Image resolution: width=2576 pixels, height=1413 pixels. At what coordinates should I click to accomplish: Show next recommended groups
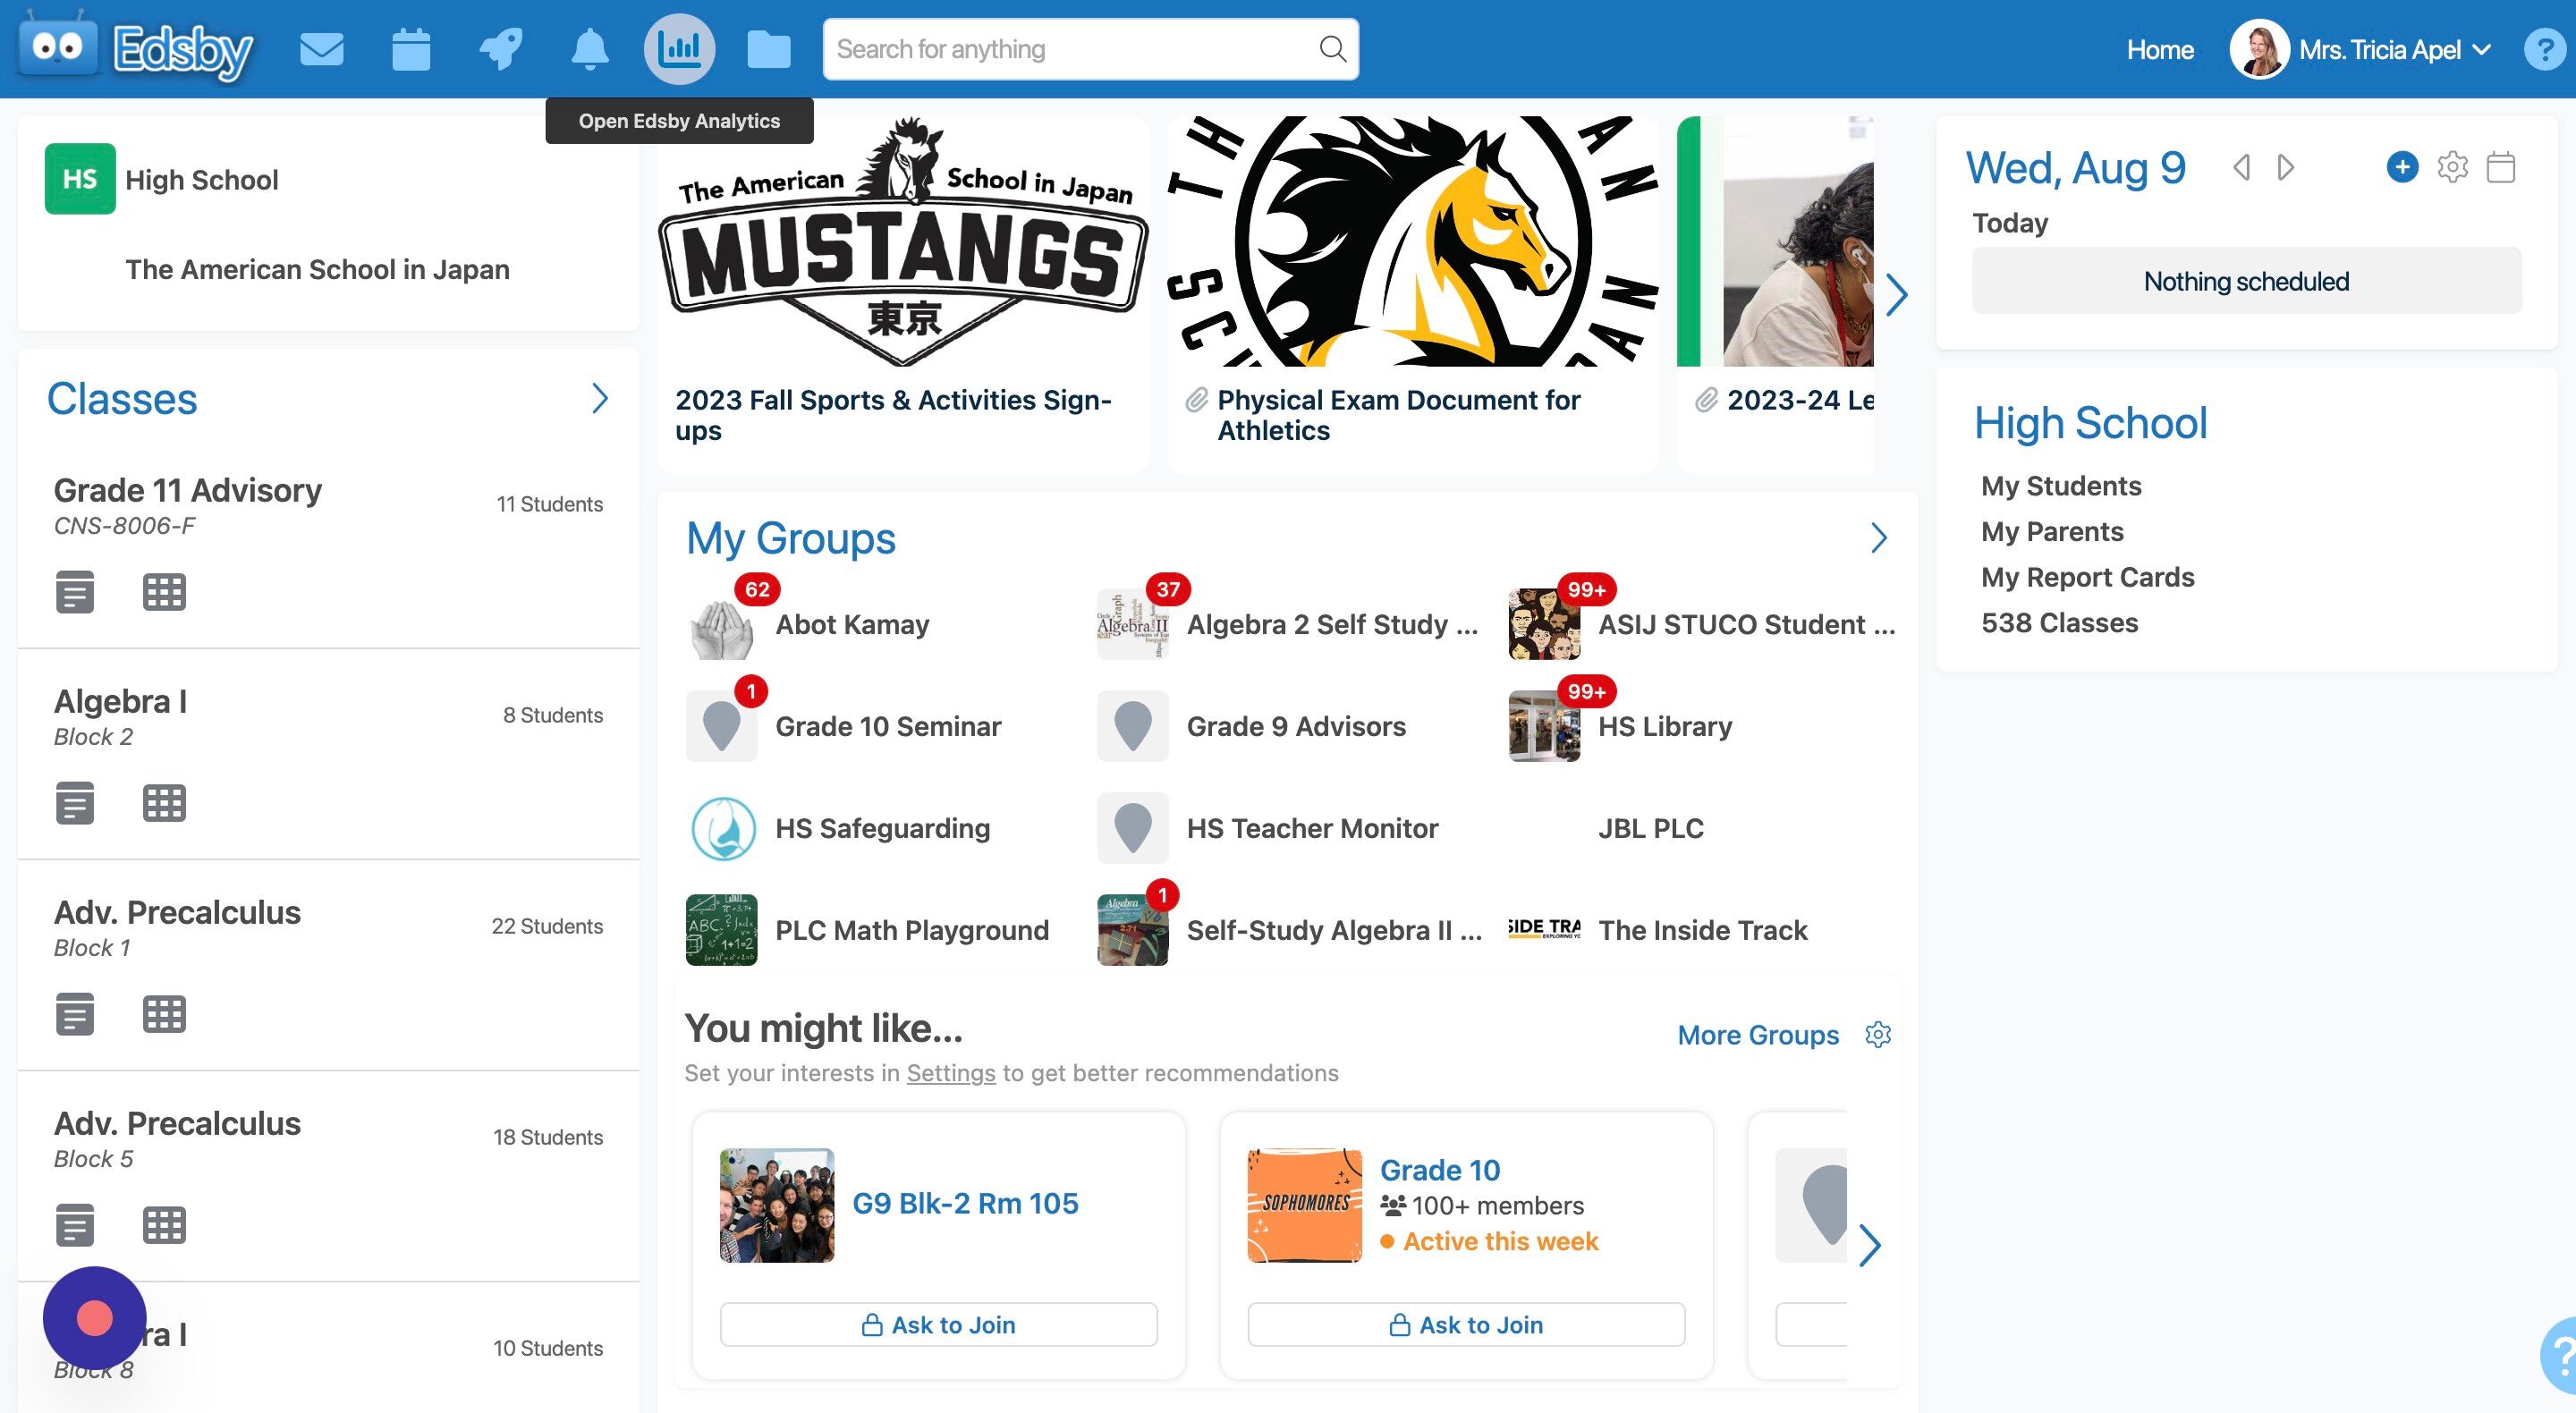point(1869,1245)
